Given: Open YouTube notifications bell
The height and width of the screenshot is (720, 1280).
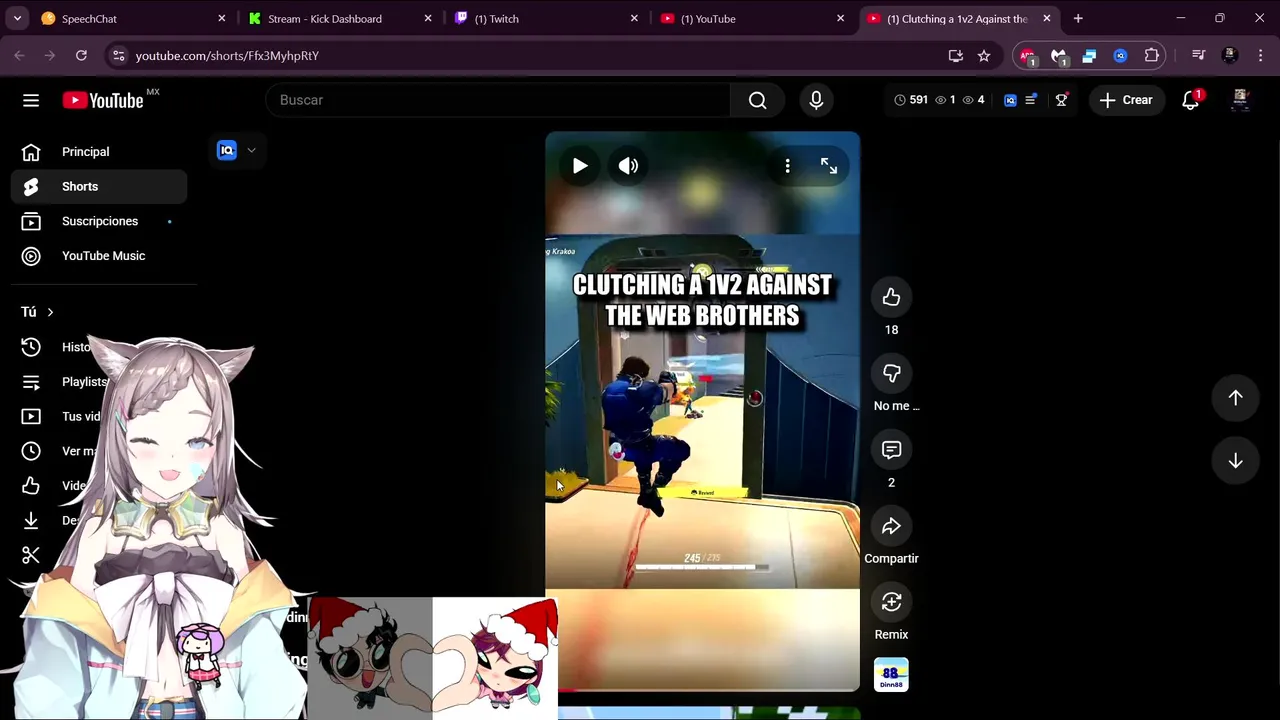Looking at the screenshot, I should pos(1190,100).
